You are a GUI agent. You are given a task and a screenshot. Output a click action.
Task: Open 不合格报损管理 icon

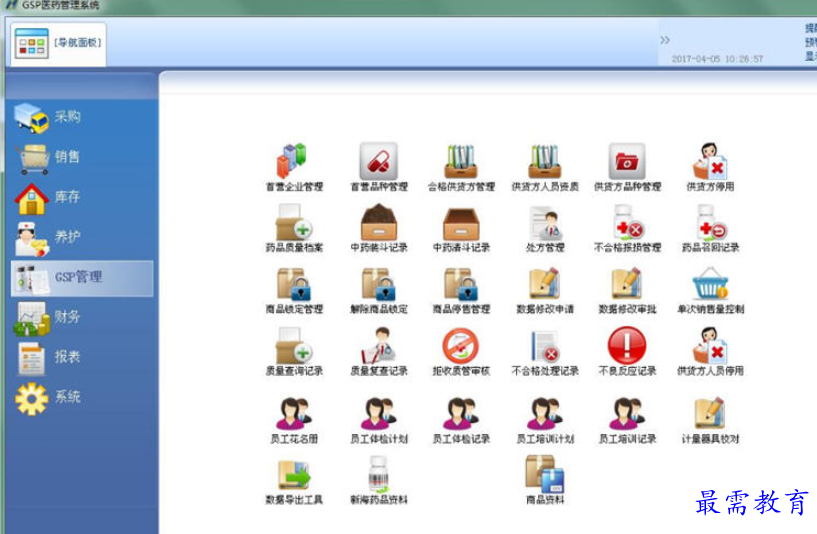pos(627,222)
